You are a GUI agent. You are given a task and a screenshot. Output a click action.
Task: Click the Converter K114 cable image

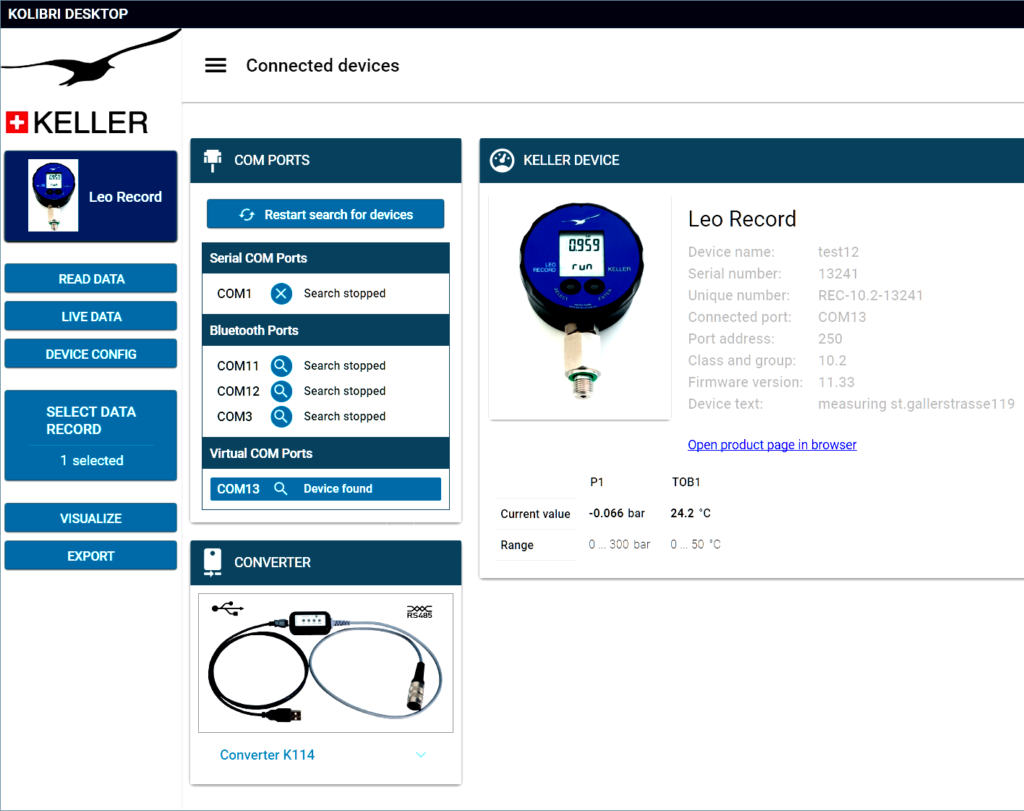pyautogui.click(x=325, y=663)
